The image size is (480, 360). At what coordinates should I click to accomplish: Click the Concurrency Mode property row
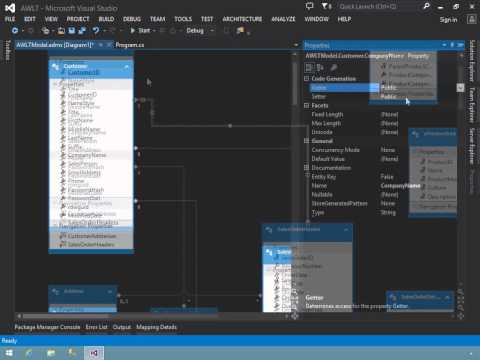pyautogui.click(x=383, y=150)
